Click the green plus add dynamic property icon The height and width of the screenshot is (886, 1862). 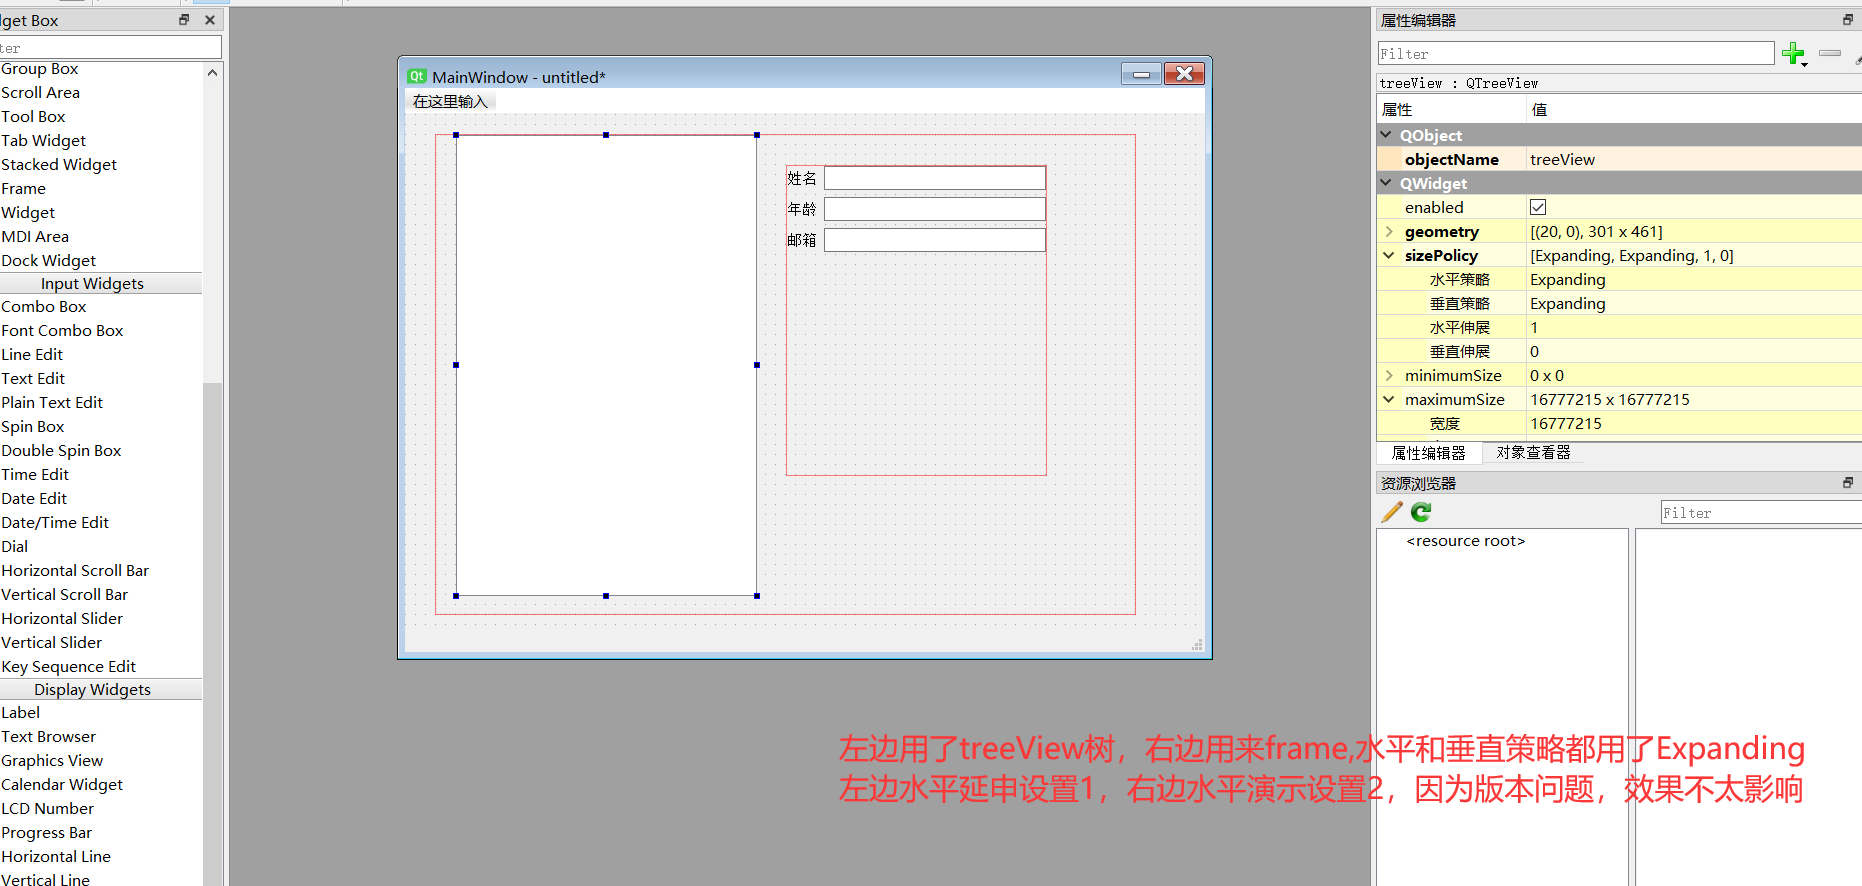click(x=1793, y=53)
